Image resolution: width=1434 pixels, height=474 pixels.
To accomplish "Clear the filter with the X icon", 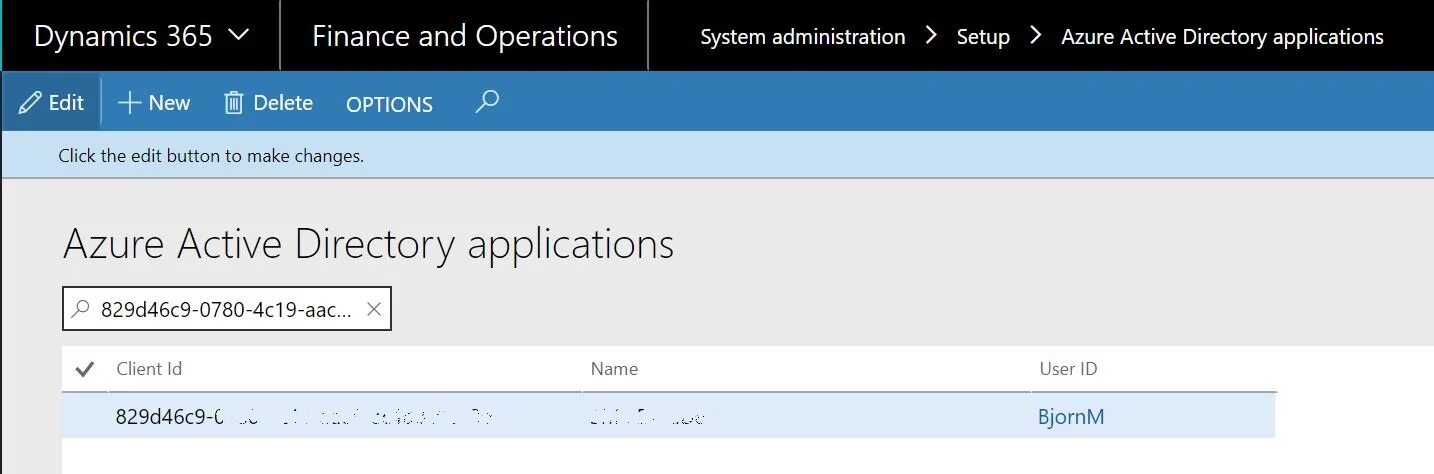I will coord(374,310).
